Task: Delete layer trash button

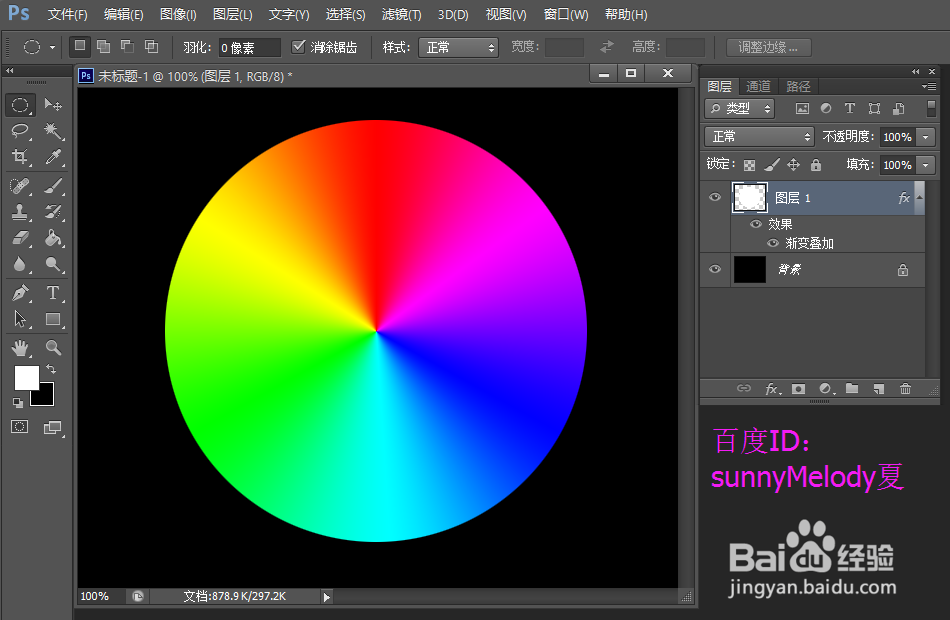Action: click(x=905, y=389)
